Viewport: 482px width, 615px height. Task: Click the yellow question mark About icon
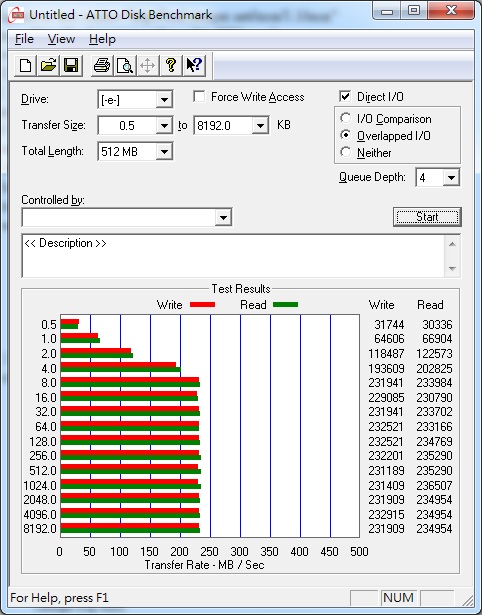(x=171, y=65)
